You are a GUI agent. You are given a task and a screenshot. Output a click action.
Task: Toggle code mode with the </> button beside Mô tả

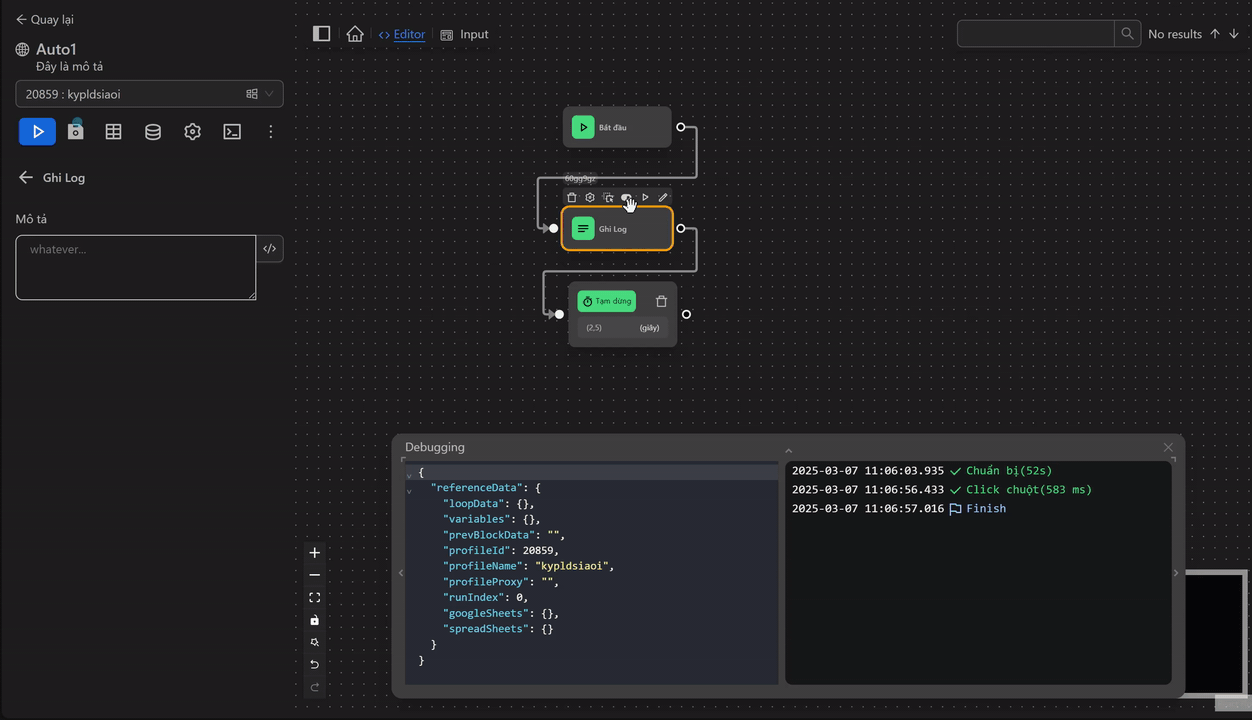tap(269, 248)
